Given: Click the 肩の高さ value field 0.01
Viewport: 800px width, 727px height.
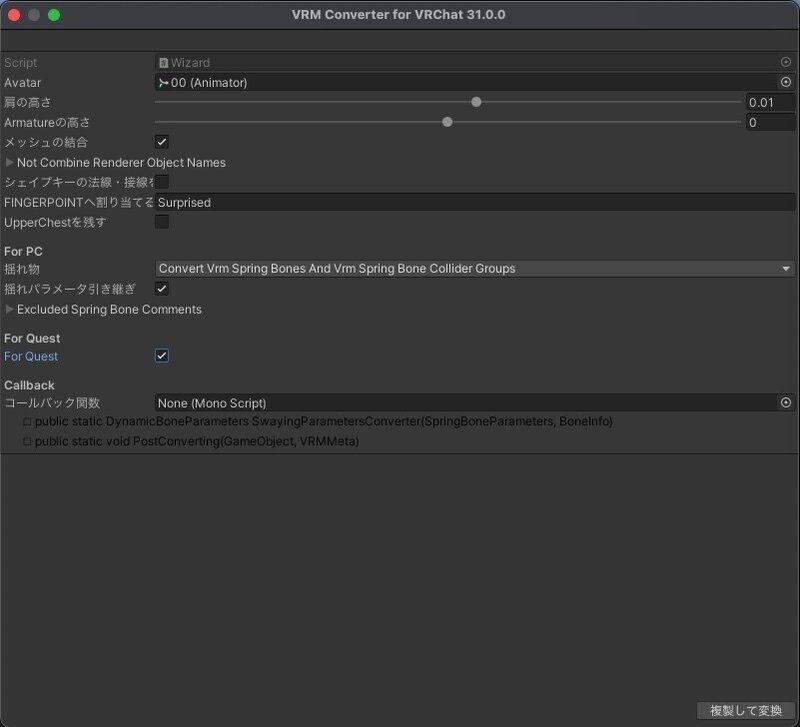Looking at the screenshot, I should pos(770,103).
